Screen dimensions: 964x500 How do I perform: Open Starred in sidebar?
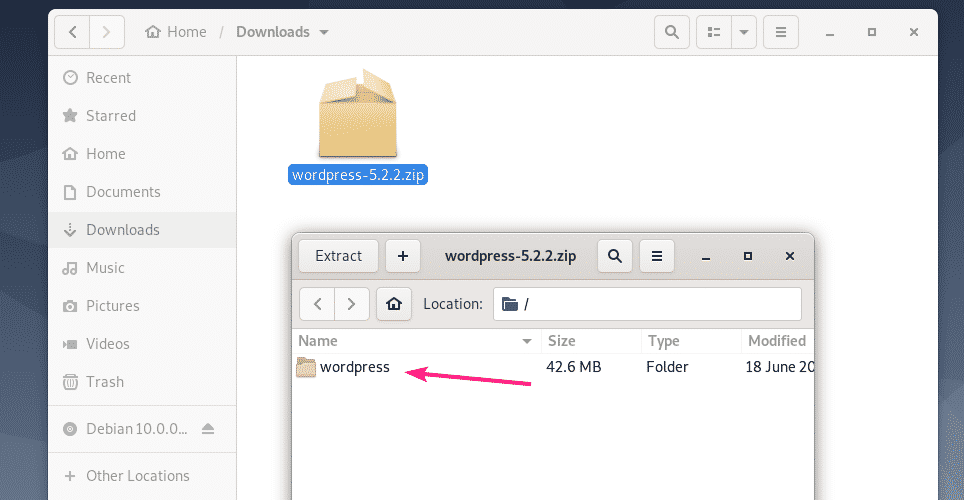(x=142, y=116)
